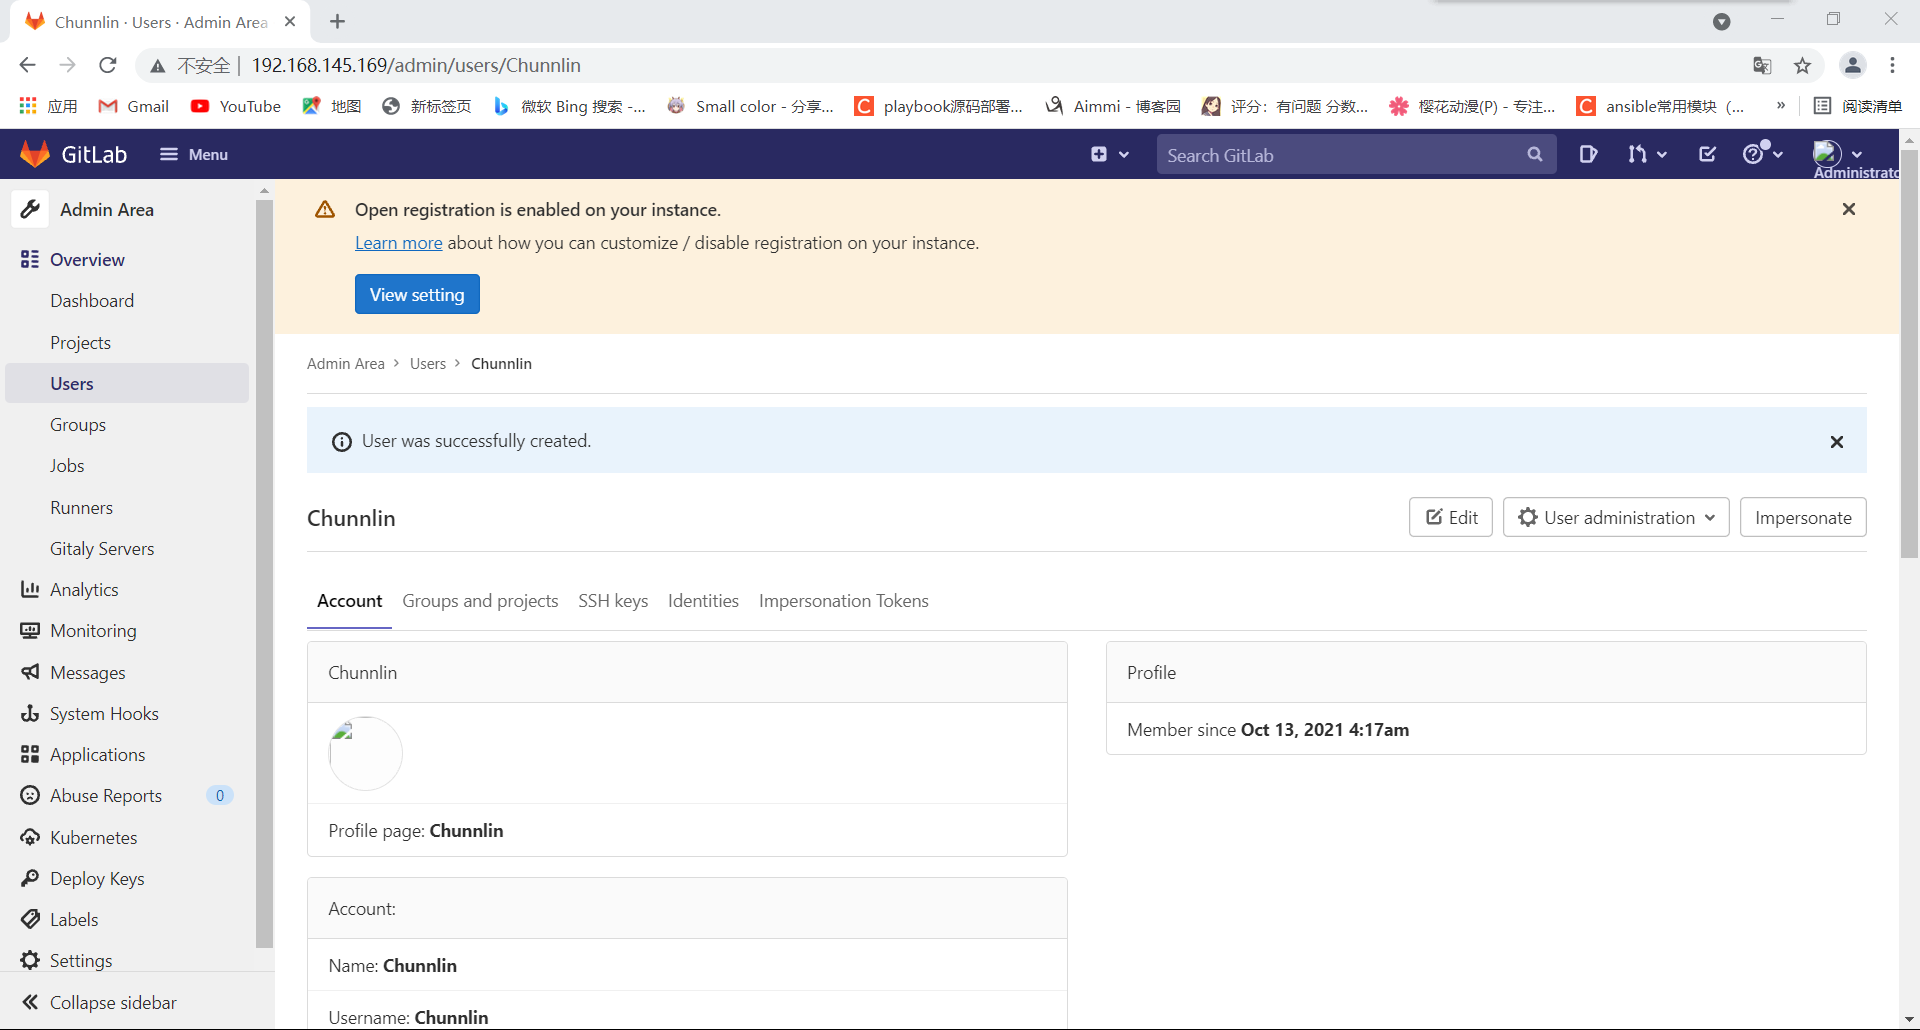The width and height of the screenshot is (1920, 1030).
Task: Click the Overview sidebar icon
Action: click(30, 260)
